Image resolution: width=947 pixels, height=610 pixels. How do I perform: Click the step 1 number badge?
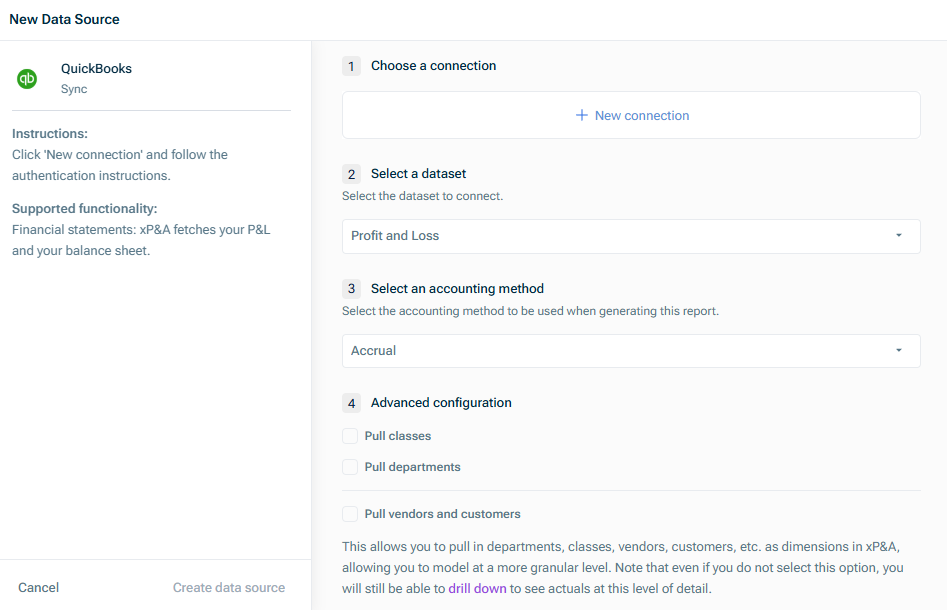(x=351, y=66)
